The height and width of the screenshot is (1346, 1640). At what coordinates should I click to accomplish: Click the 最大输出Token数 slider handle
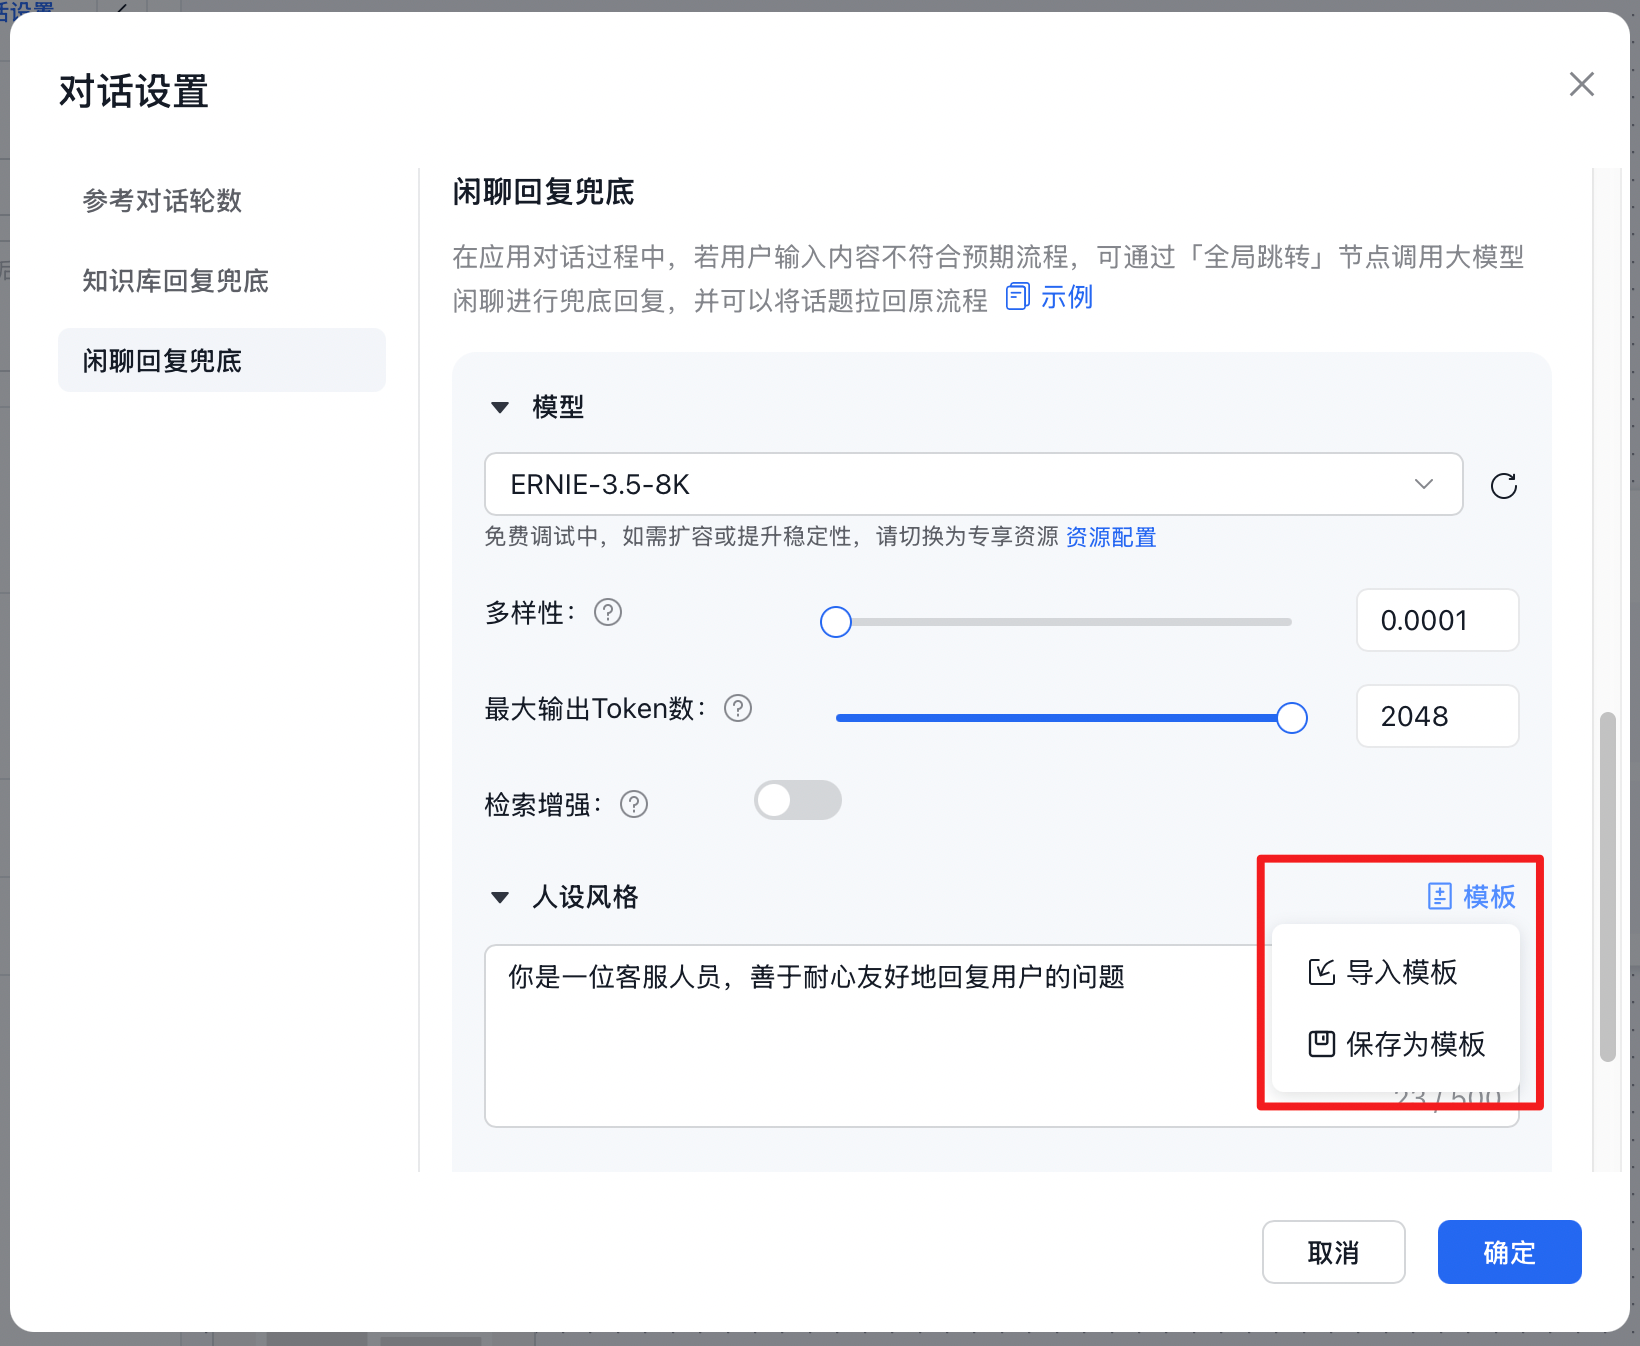(x=1292, y=718)
